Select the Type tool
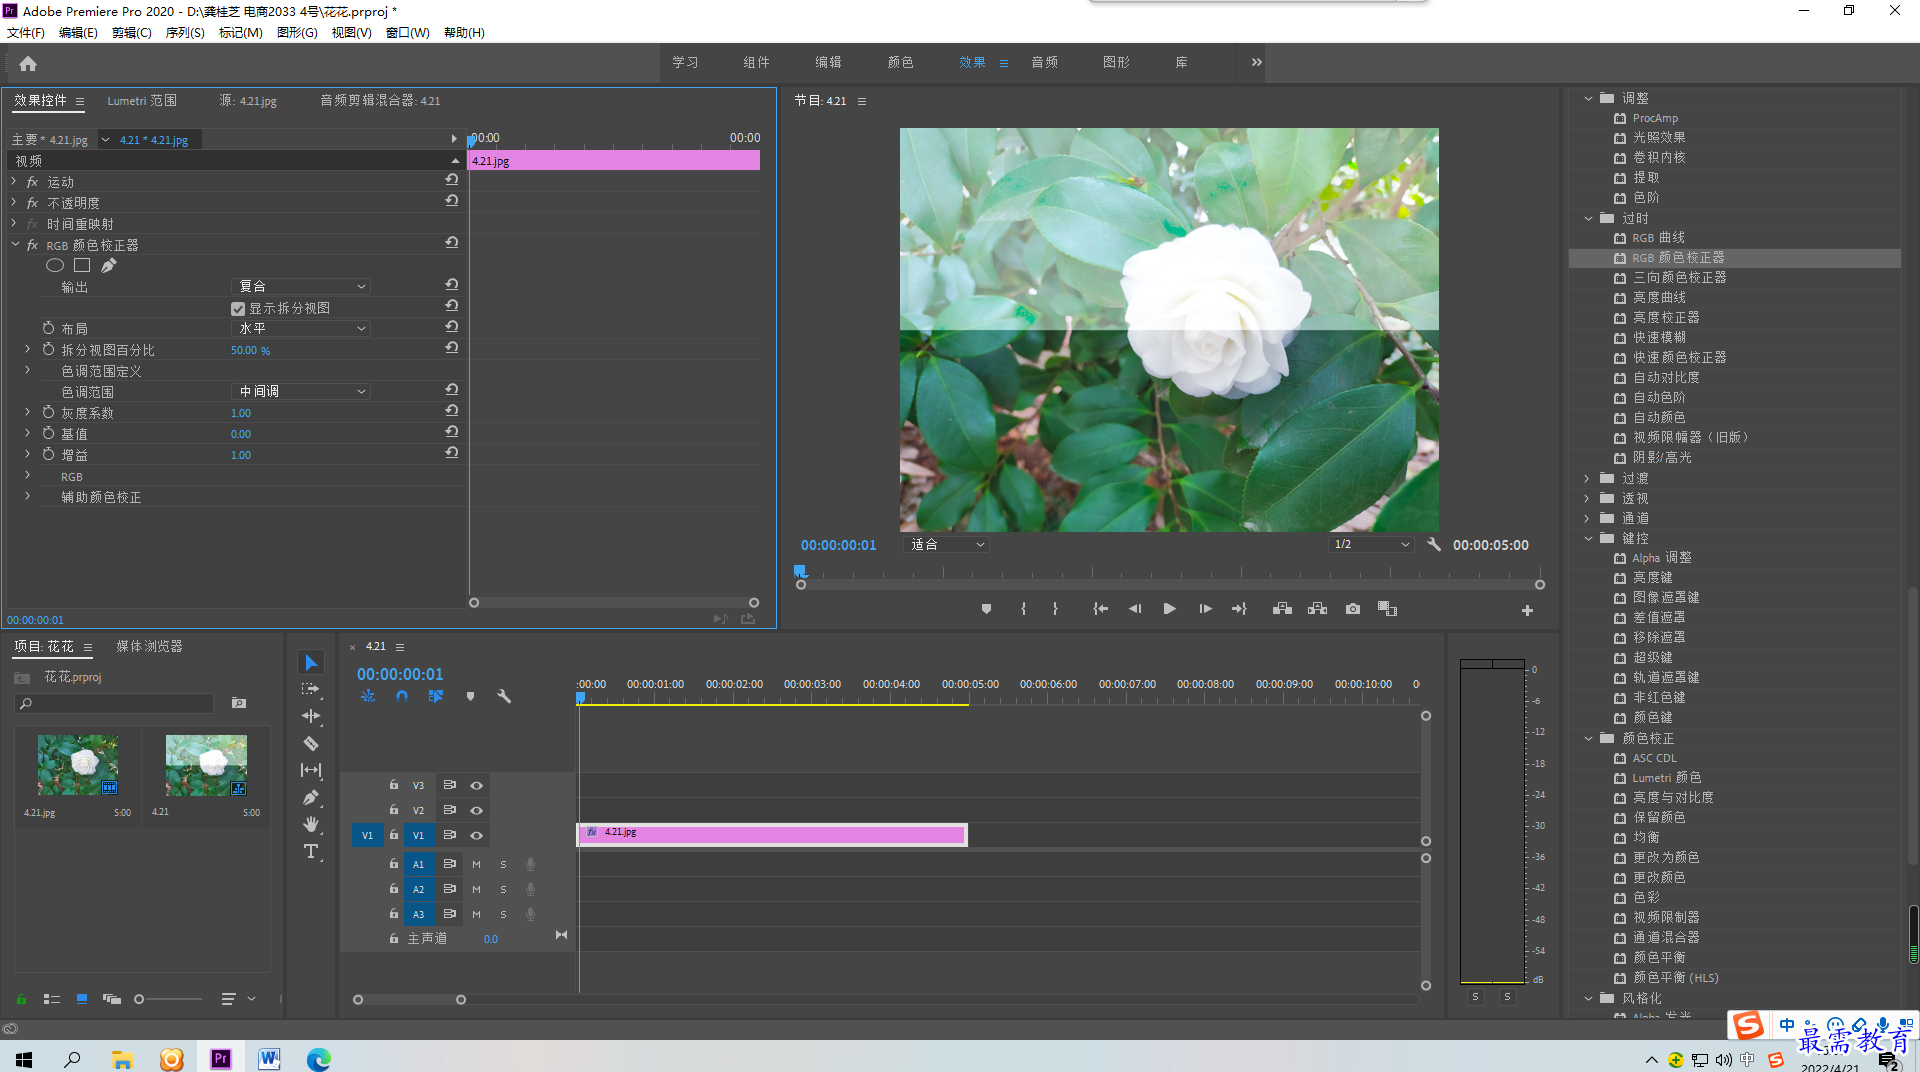 coord(311,851)
